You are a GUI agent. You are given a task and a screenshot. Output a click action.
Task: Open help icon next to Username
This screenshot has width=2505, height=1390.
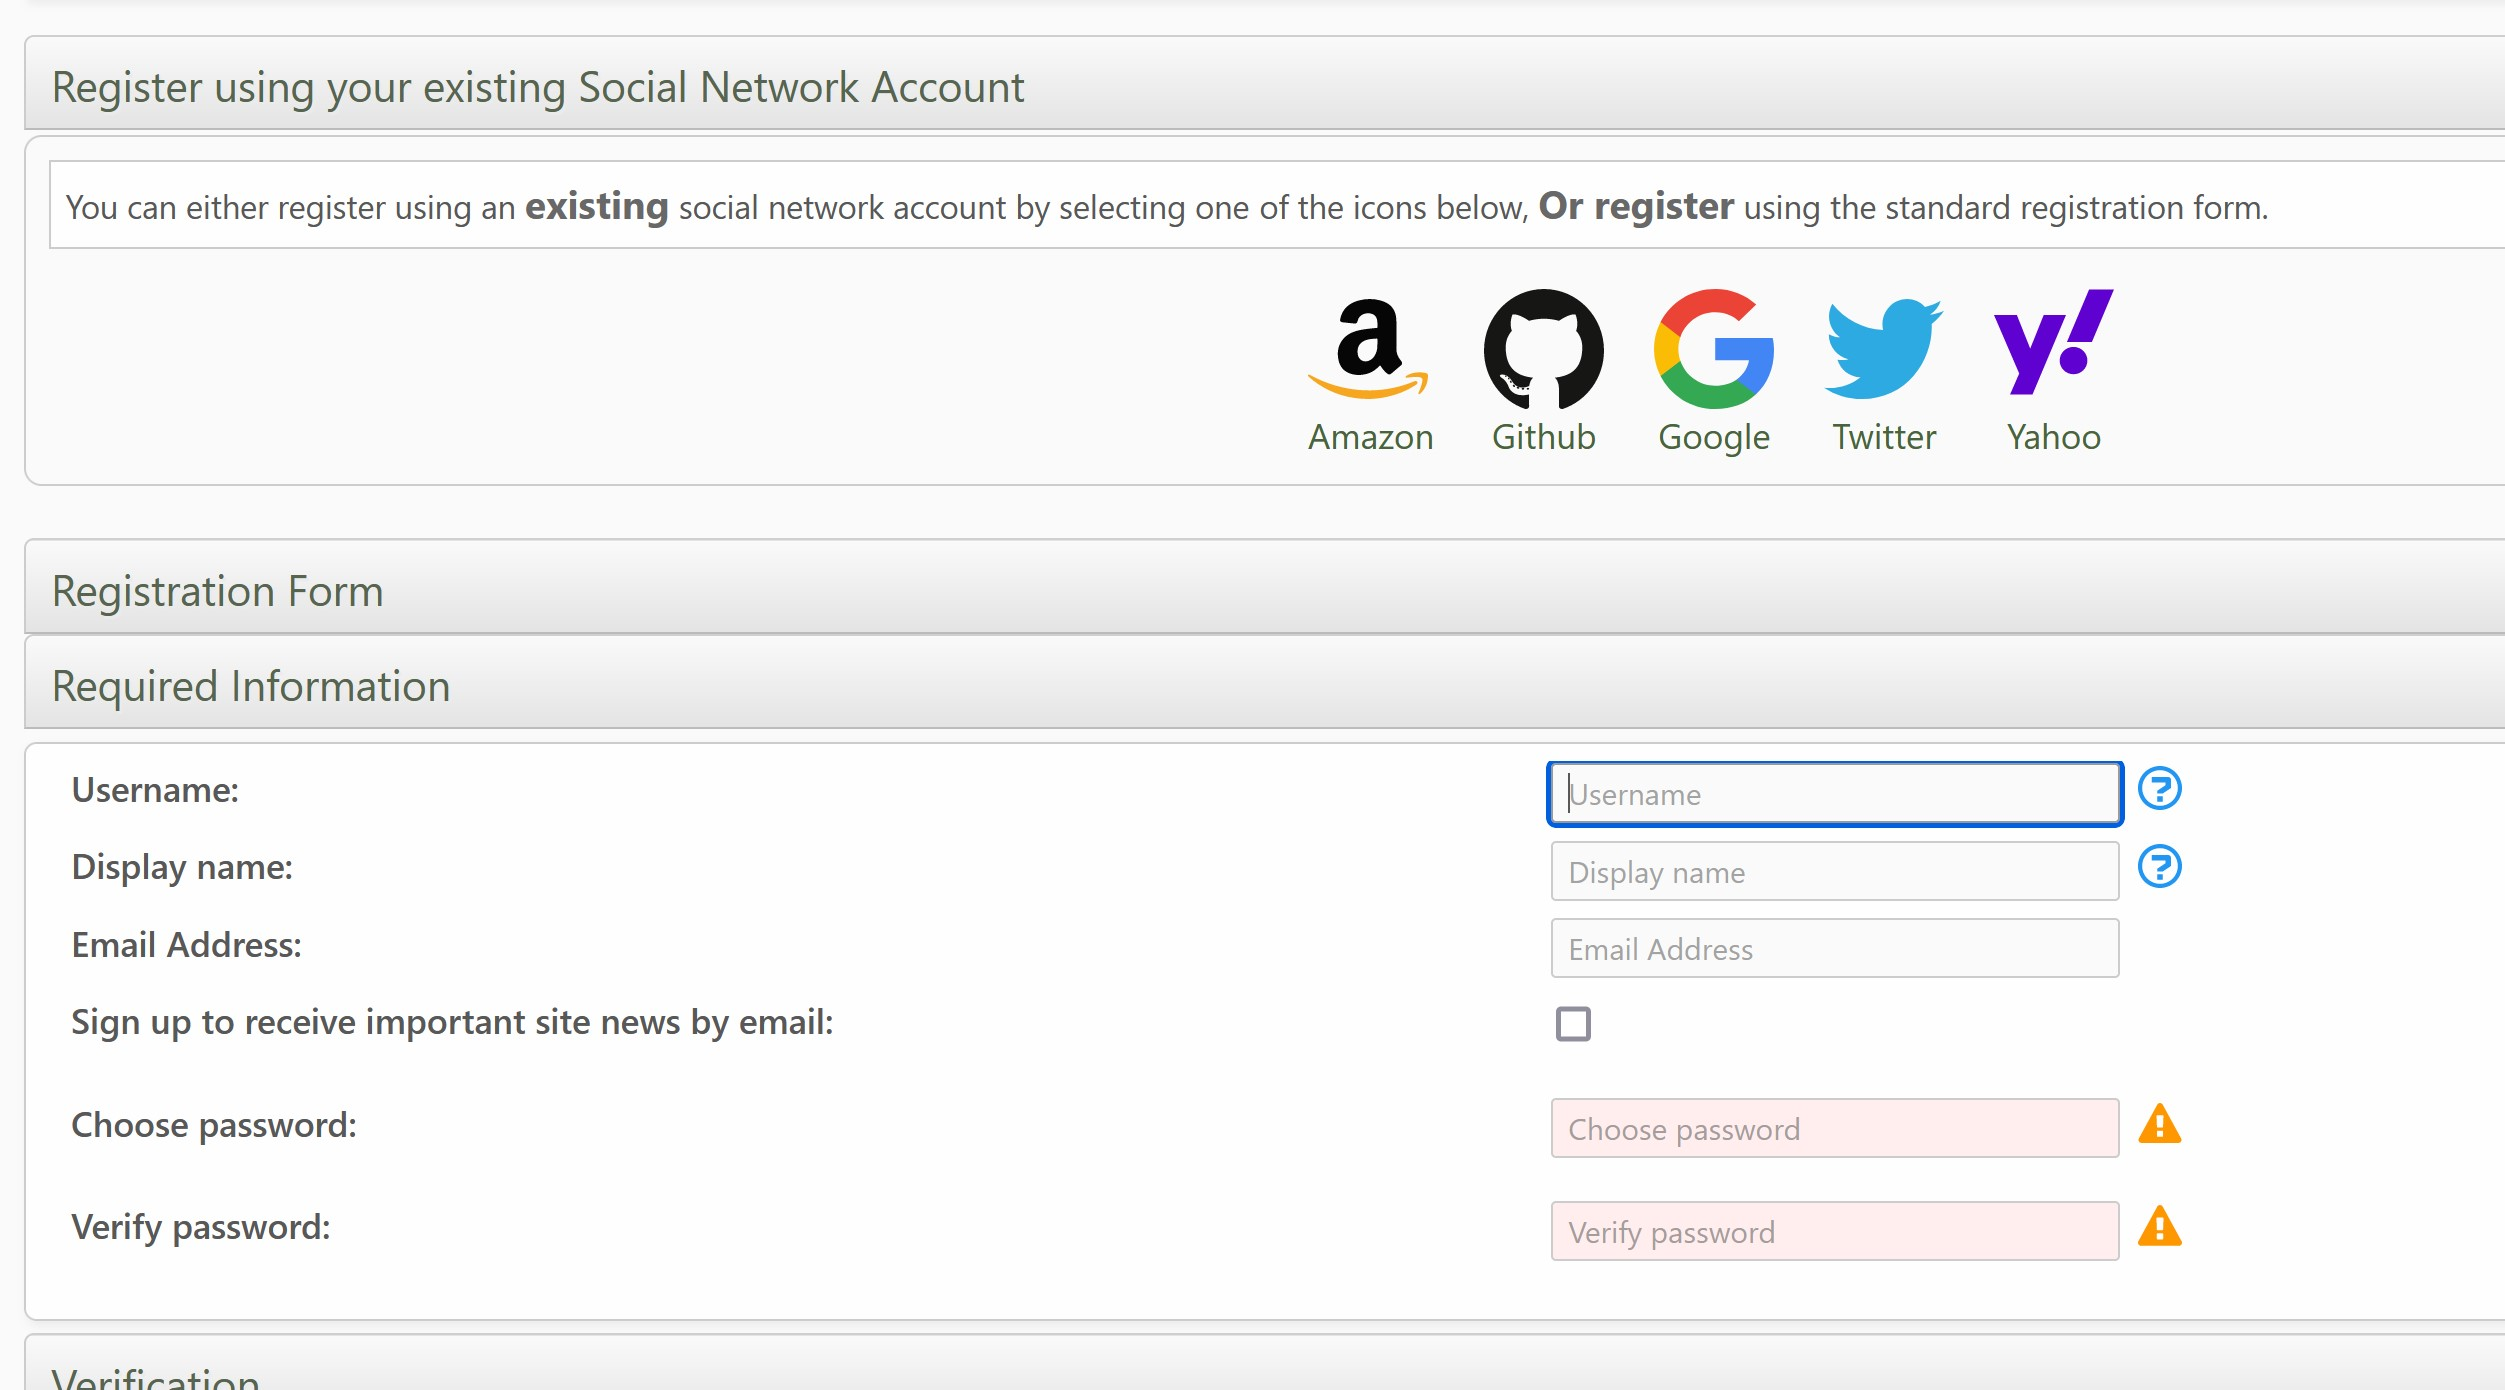2159,789
